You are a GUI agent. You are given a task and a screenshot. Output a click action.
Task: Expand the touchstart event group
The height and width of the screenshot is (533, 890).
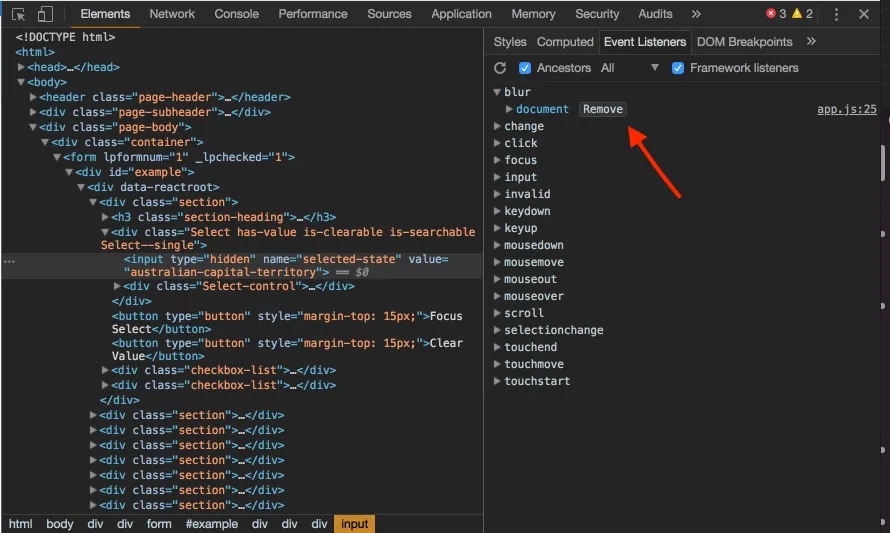pyautogui.click(x=497, y=381)
